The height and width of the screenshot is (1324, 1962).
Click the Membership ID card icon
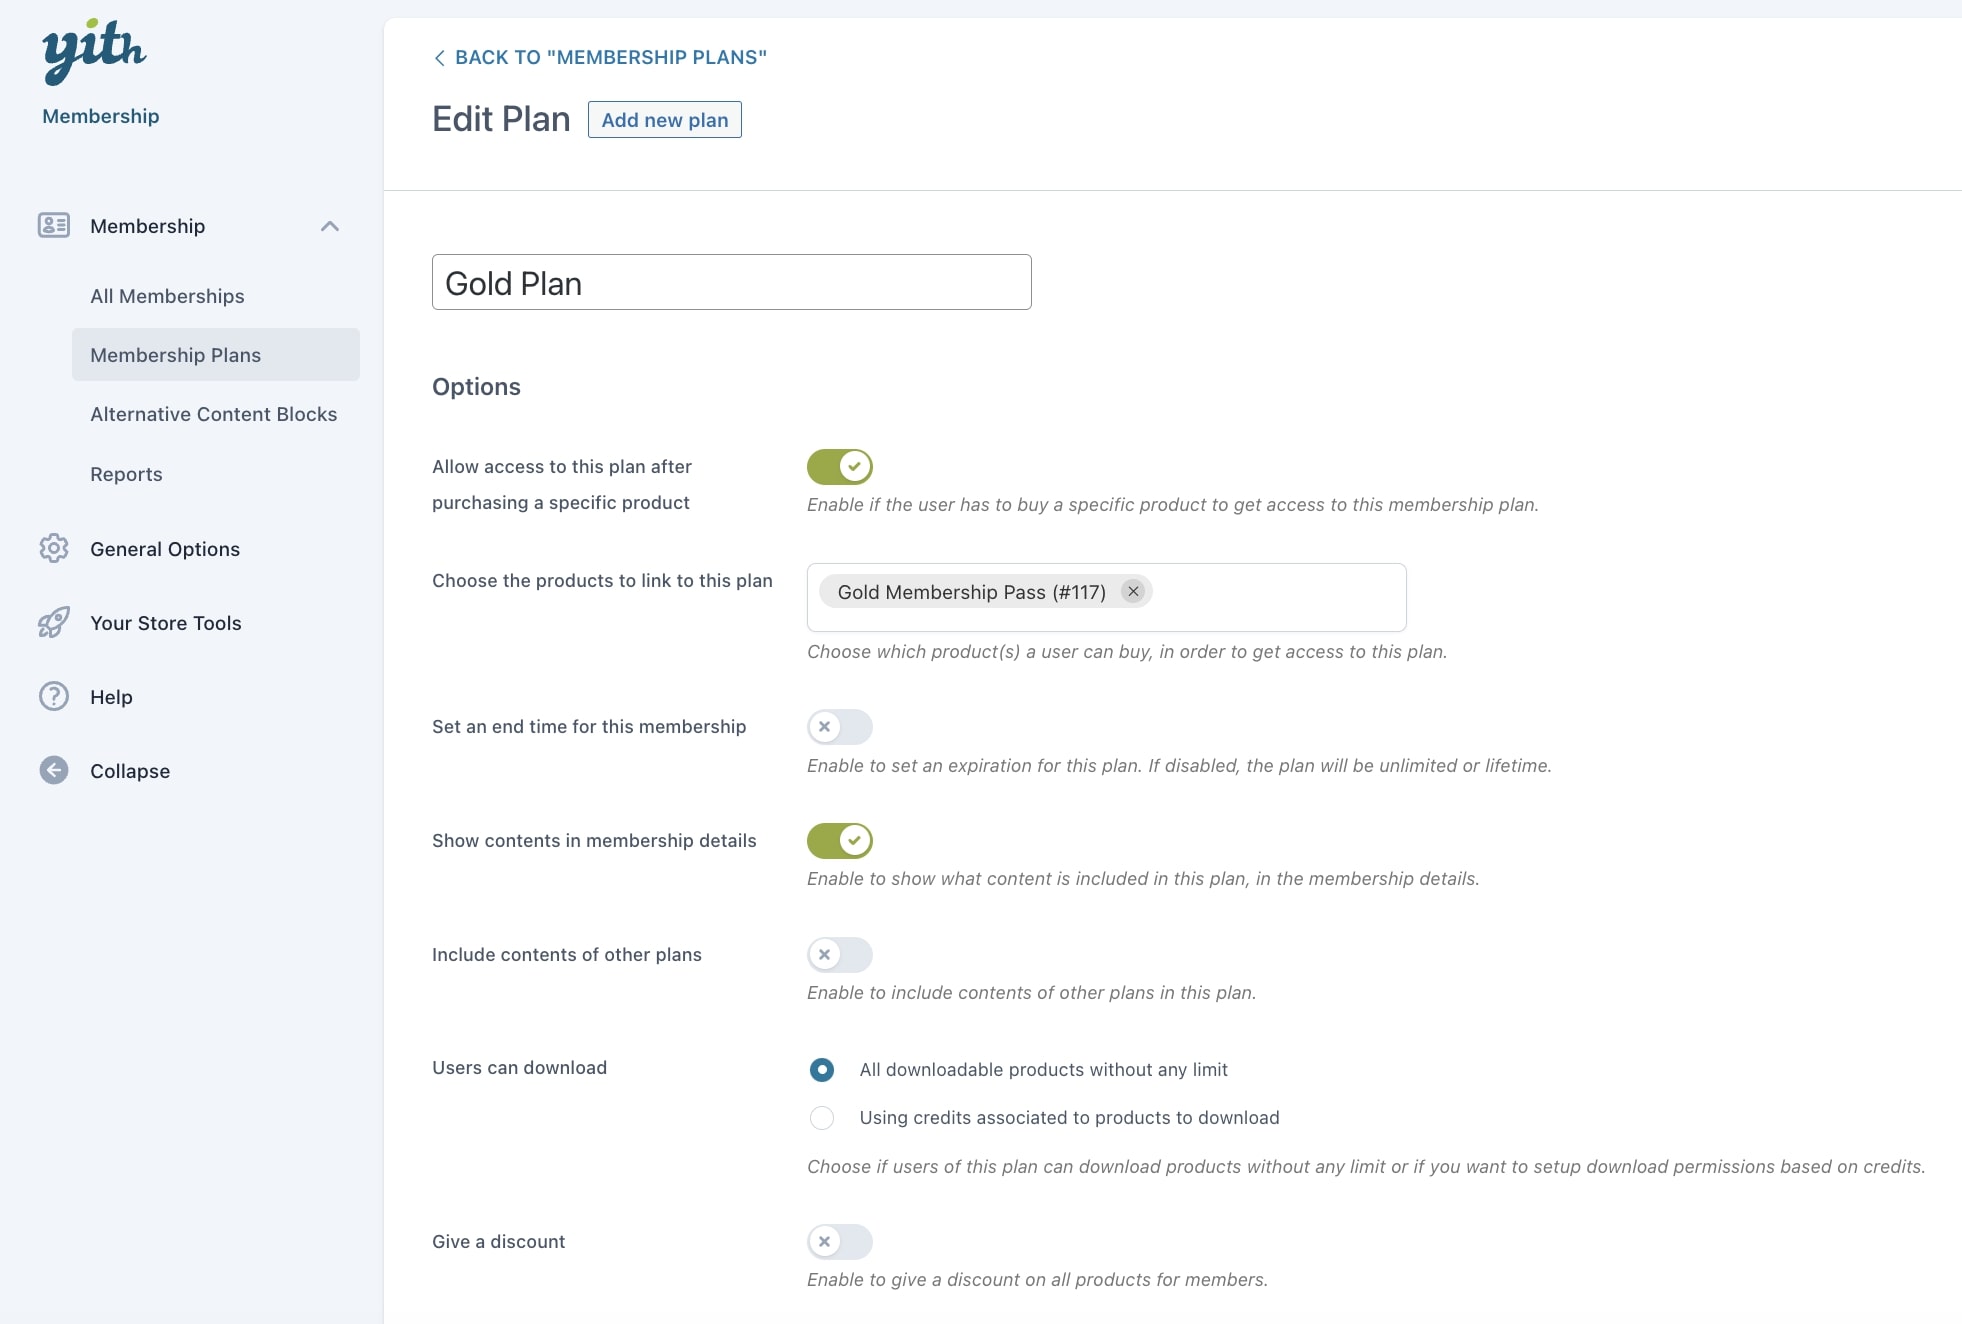[x=54, y=225]
